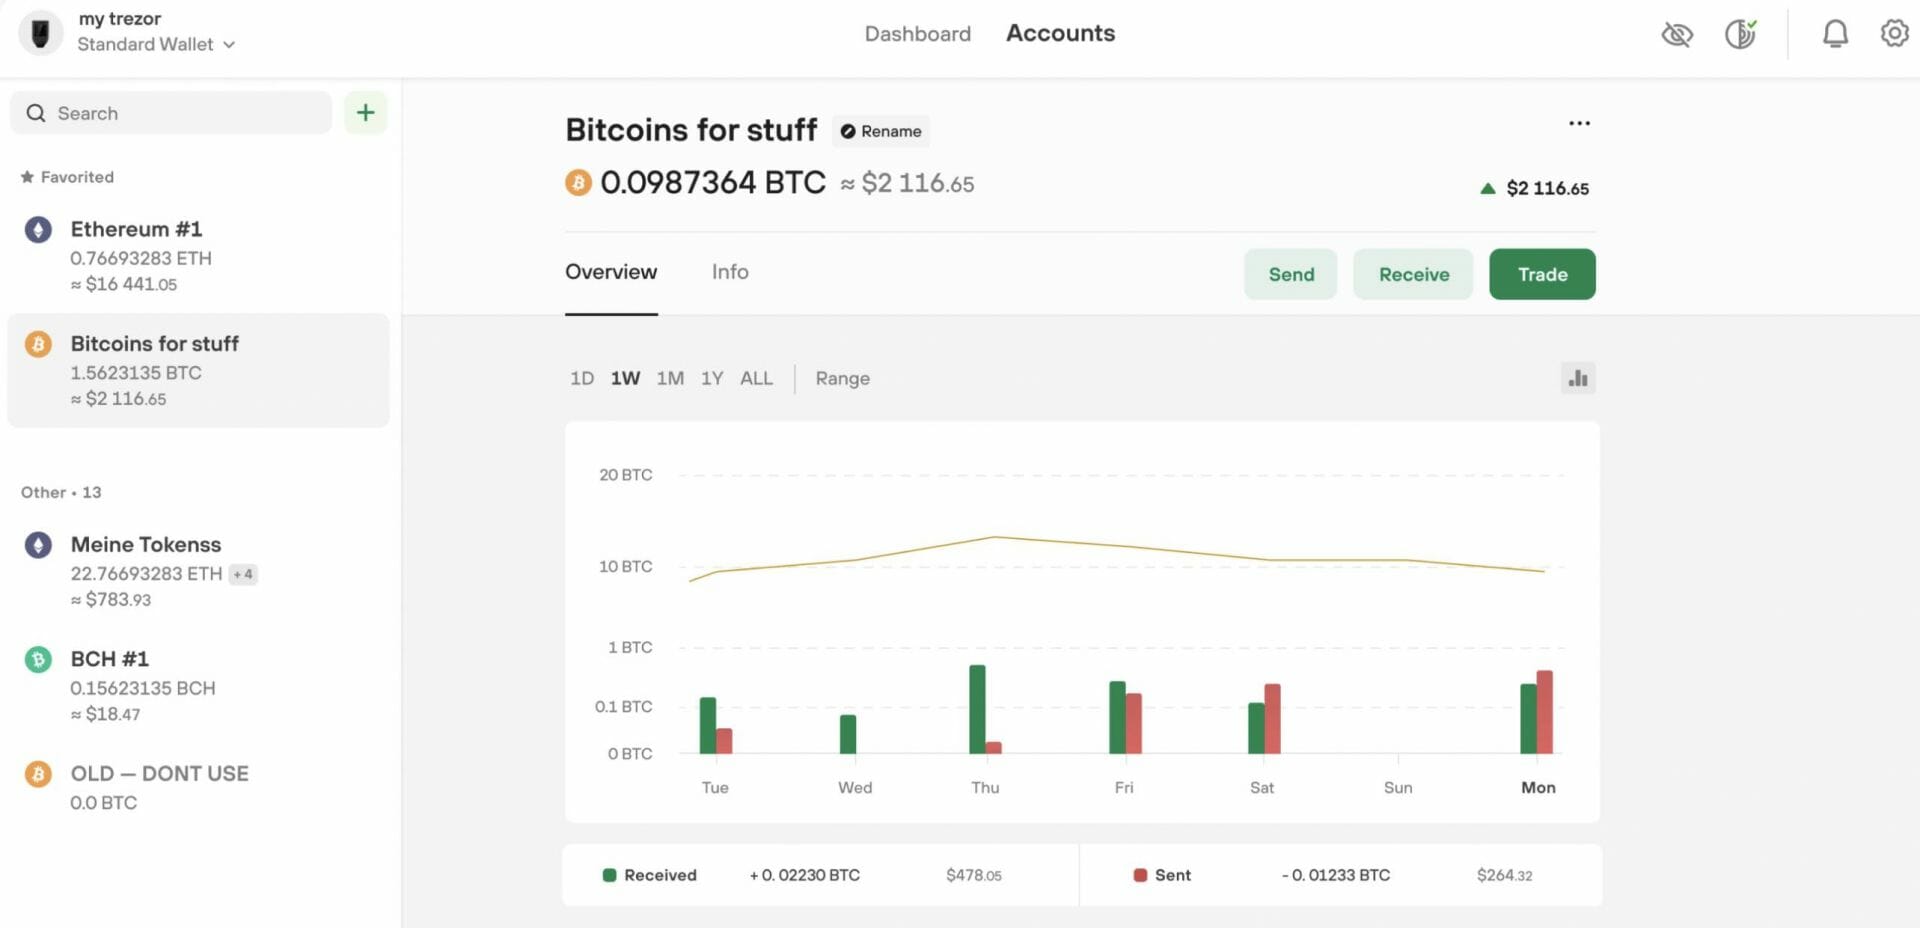Image resolution: width=1920 pixels, height=928 pixels.
Task: Click the Mon axis label
Action: 1538,788
